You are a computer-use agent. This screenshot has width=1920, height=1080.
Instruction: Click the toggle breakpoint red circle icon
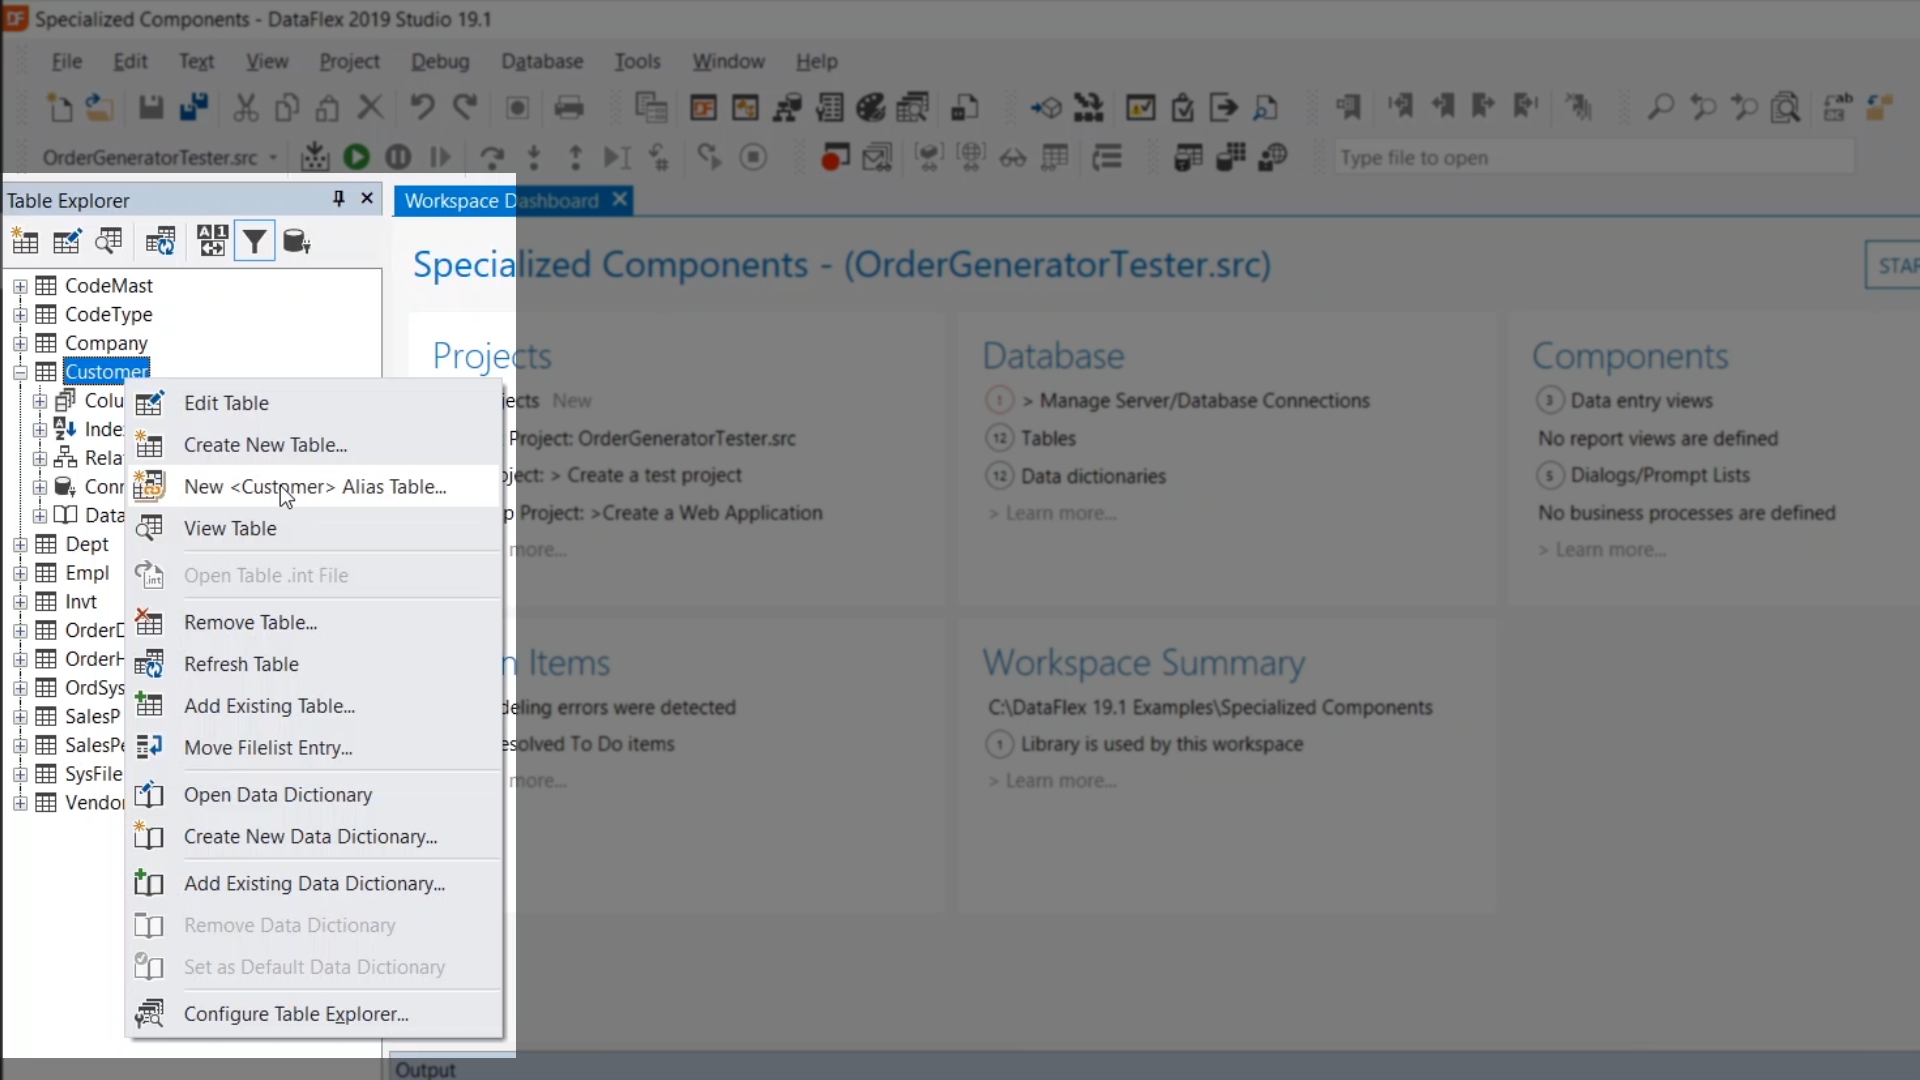coord(833,157)
